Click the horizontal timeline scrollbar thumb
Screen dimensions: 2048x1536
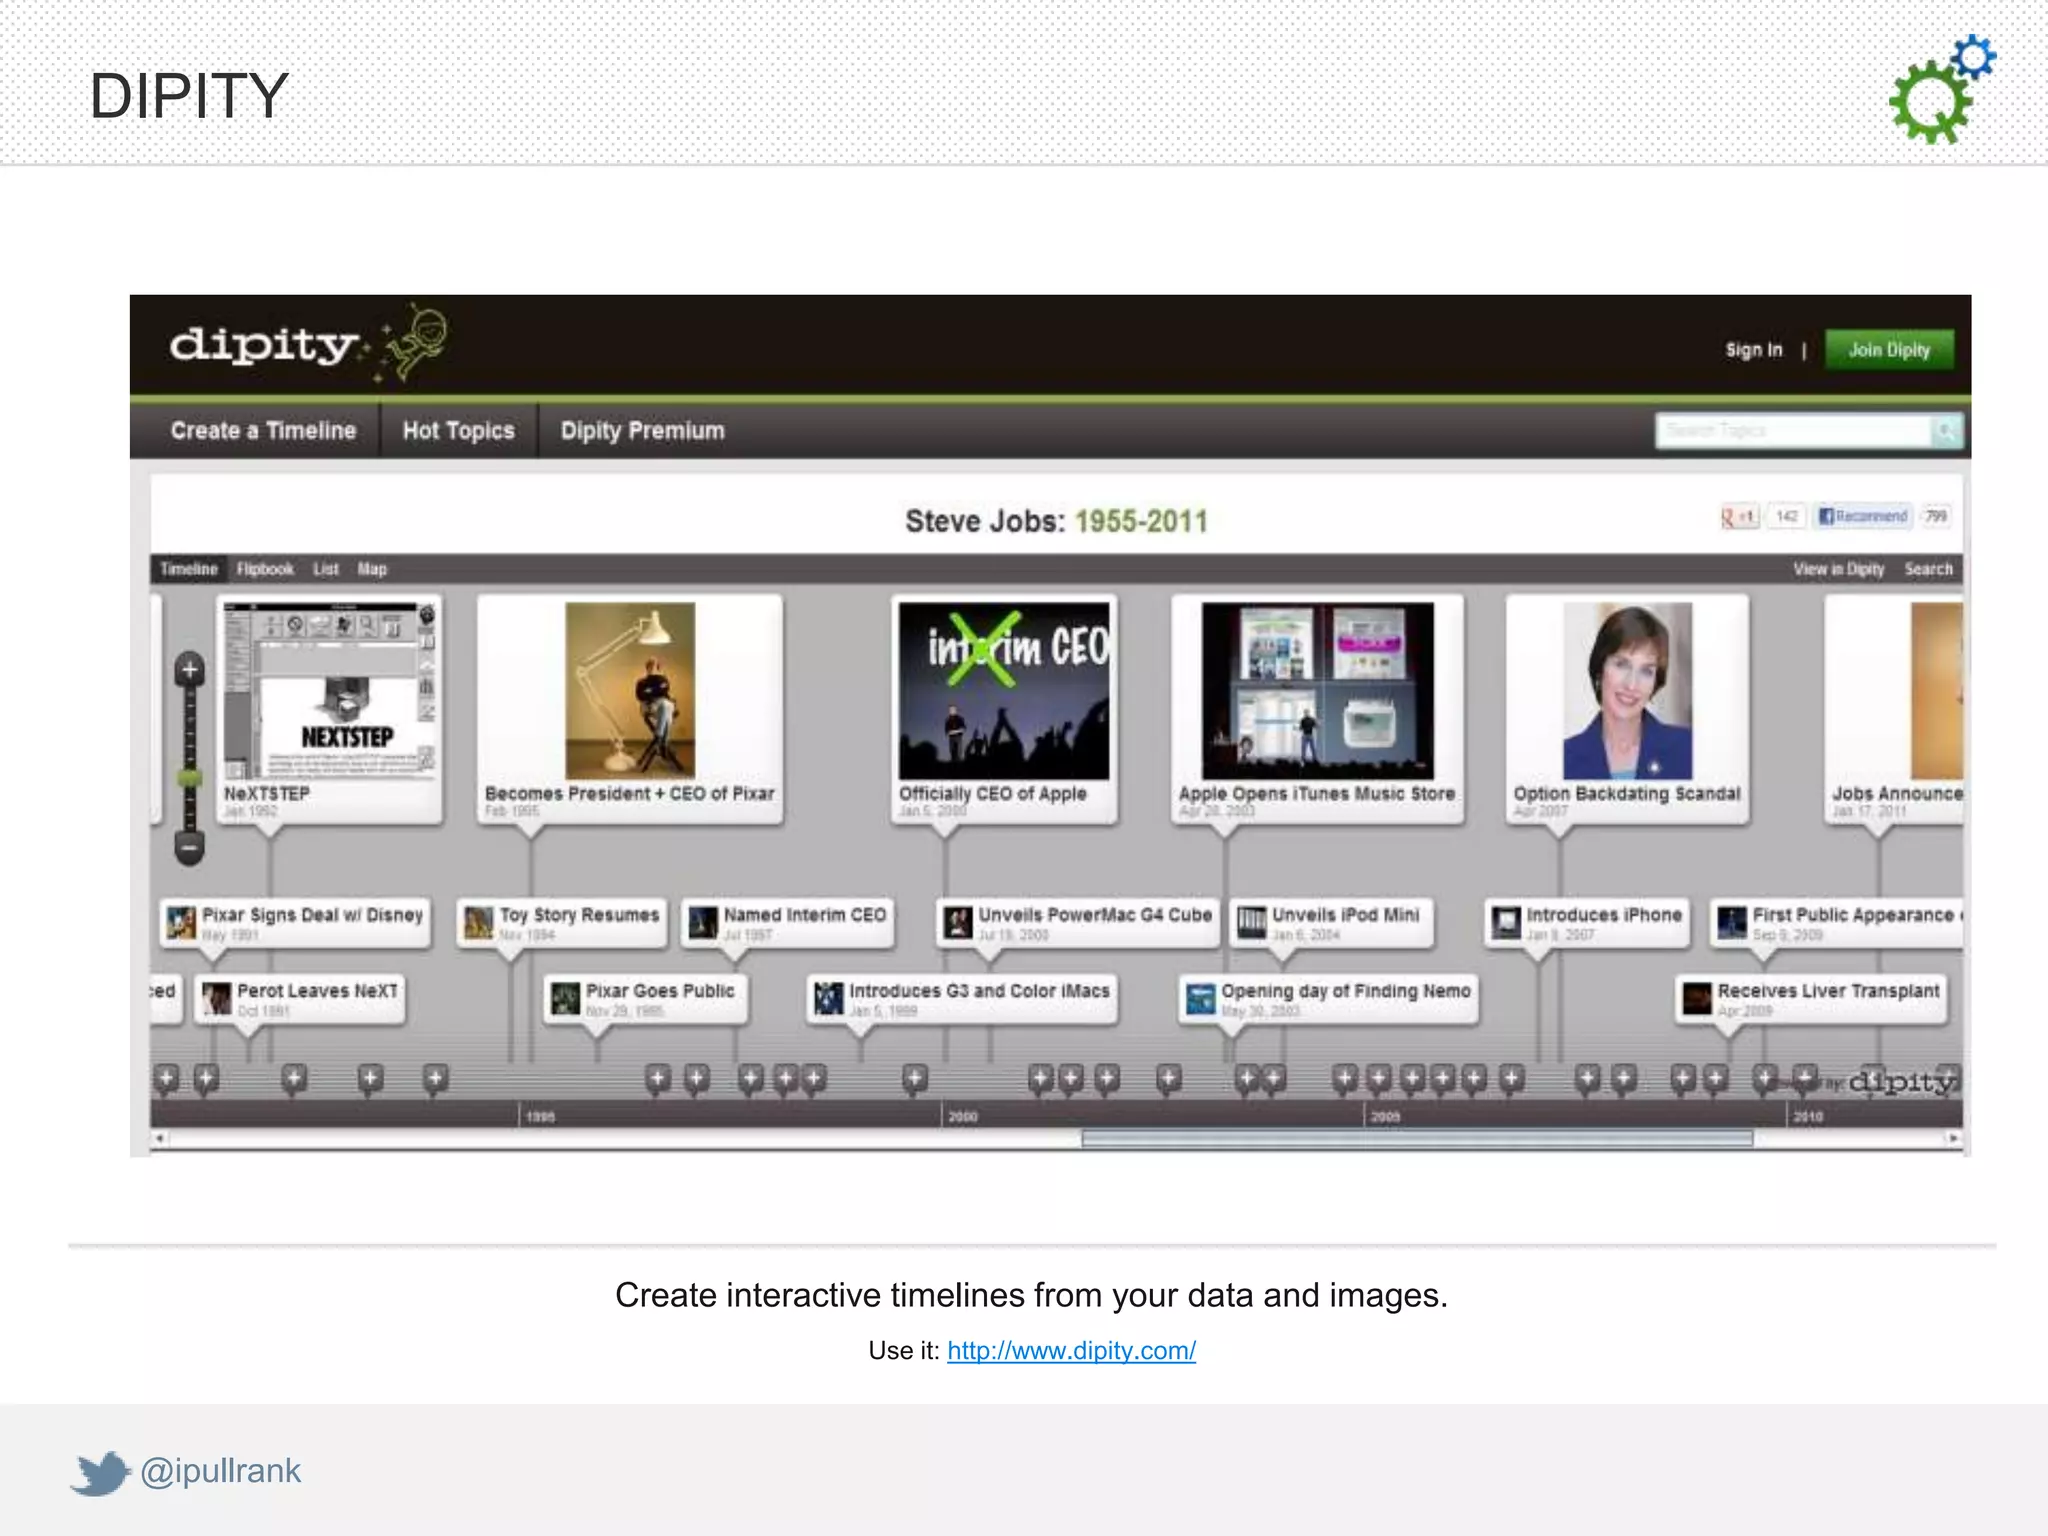click(x=1417, y=1138)
